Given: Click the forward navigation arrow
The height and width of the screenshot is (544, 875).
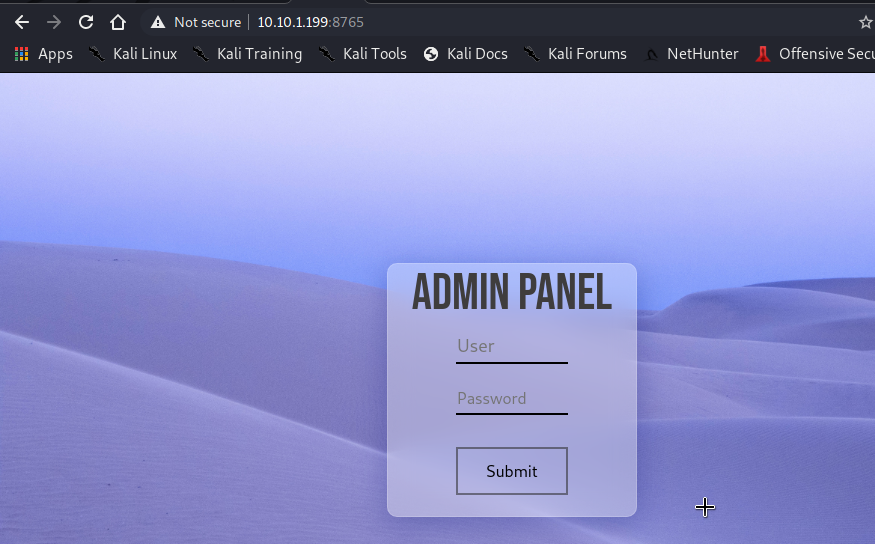Looking at the screenshot, I should [x=54, y=22].
